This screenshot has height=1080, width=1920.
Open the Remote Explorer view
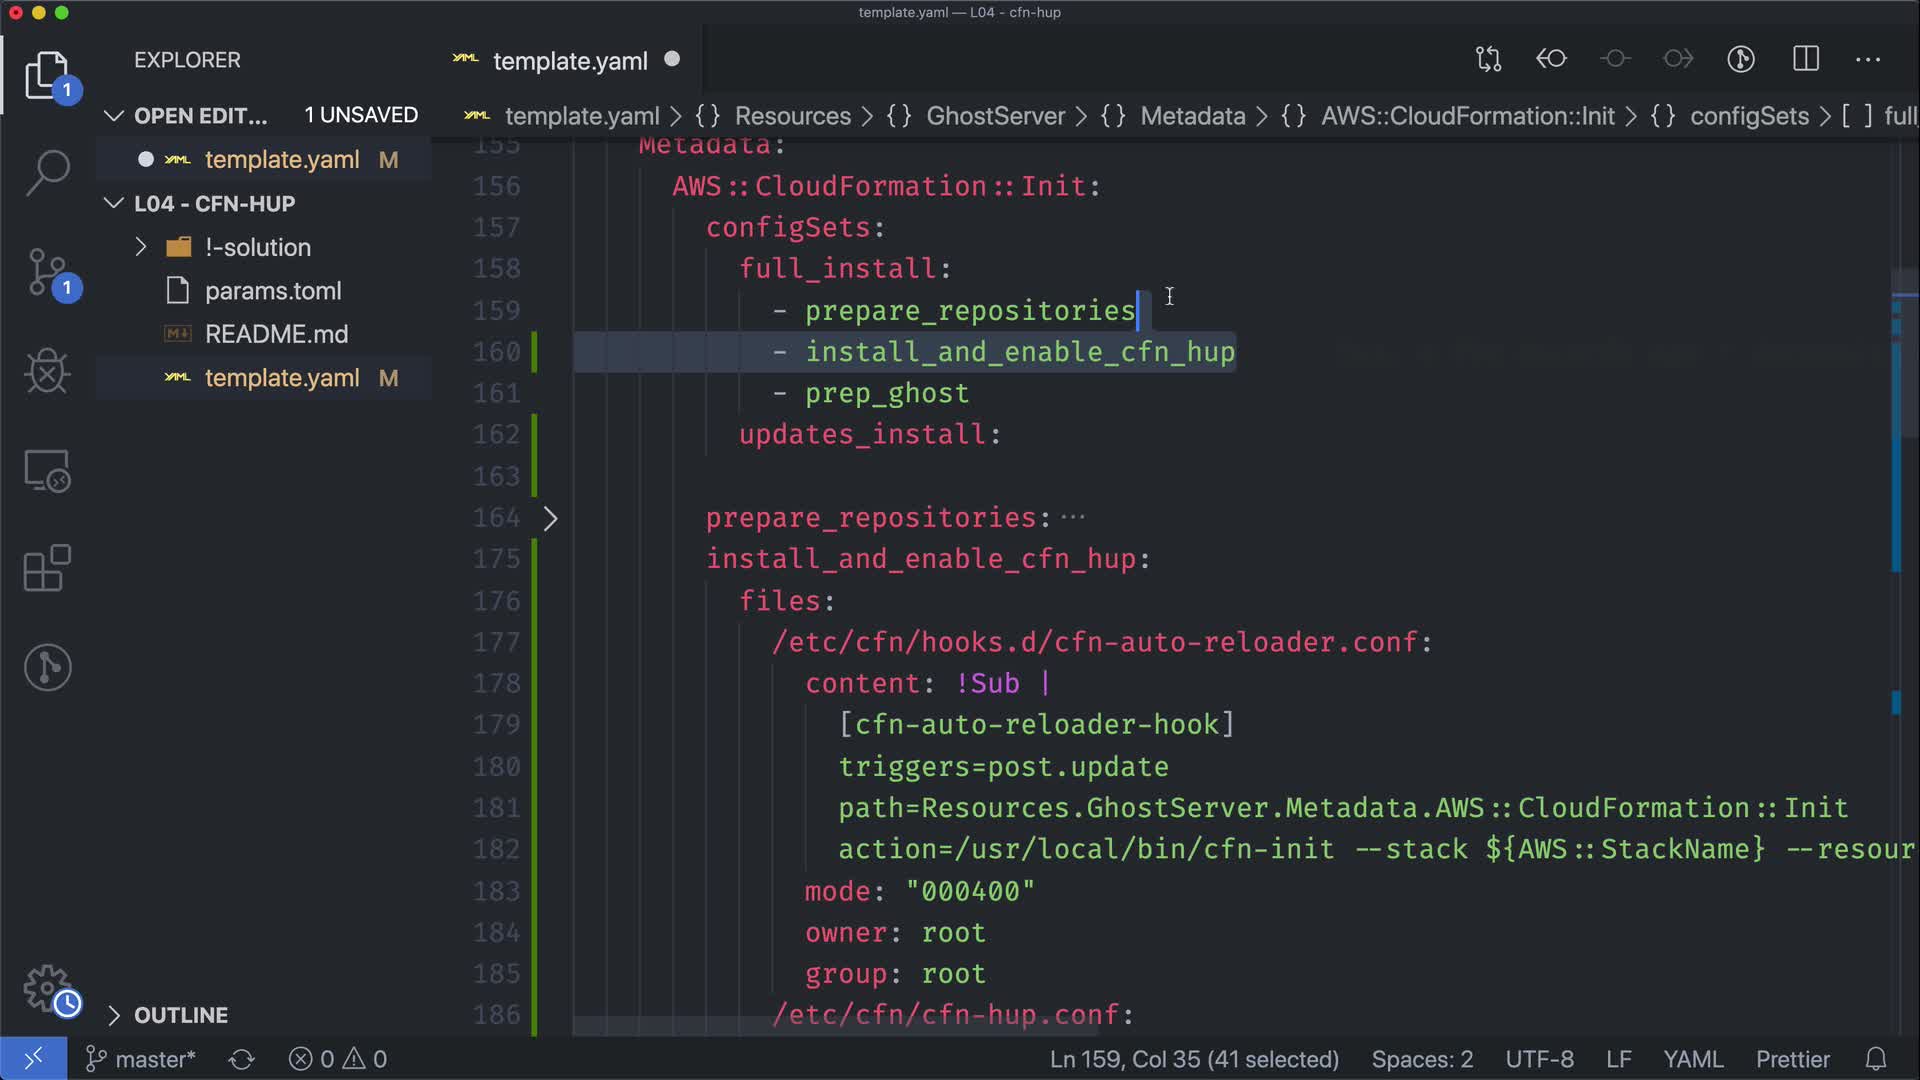click(47, 470)
